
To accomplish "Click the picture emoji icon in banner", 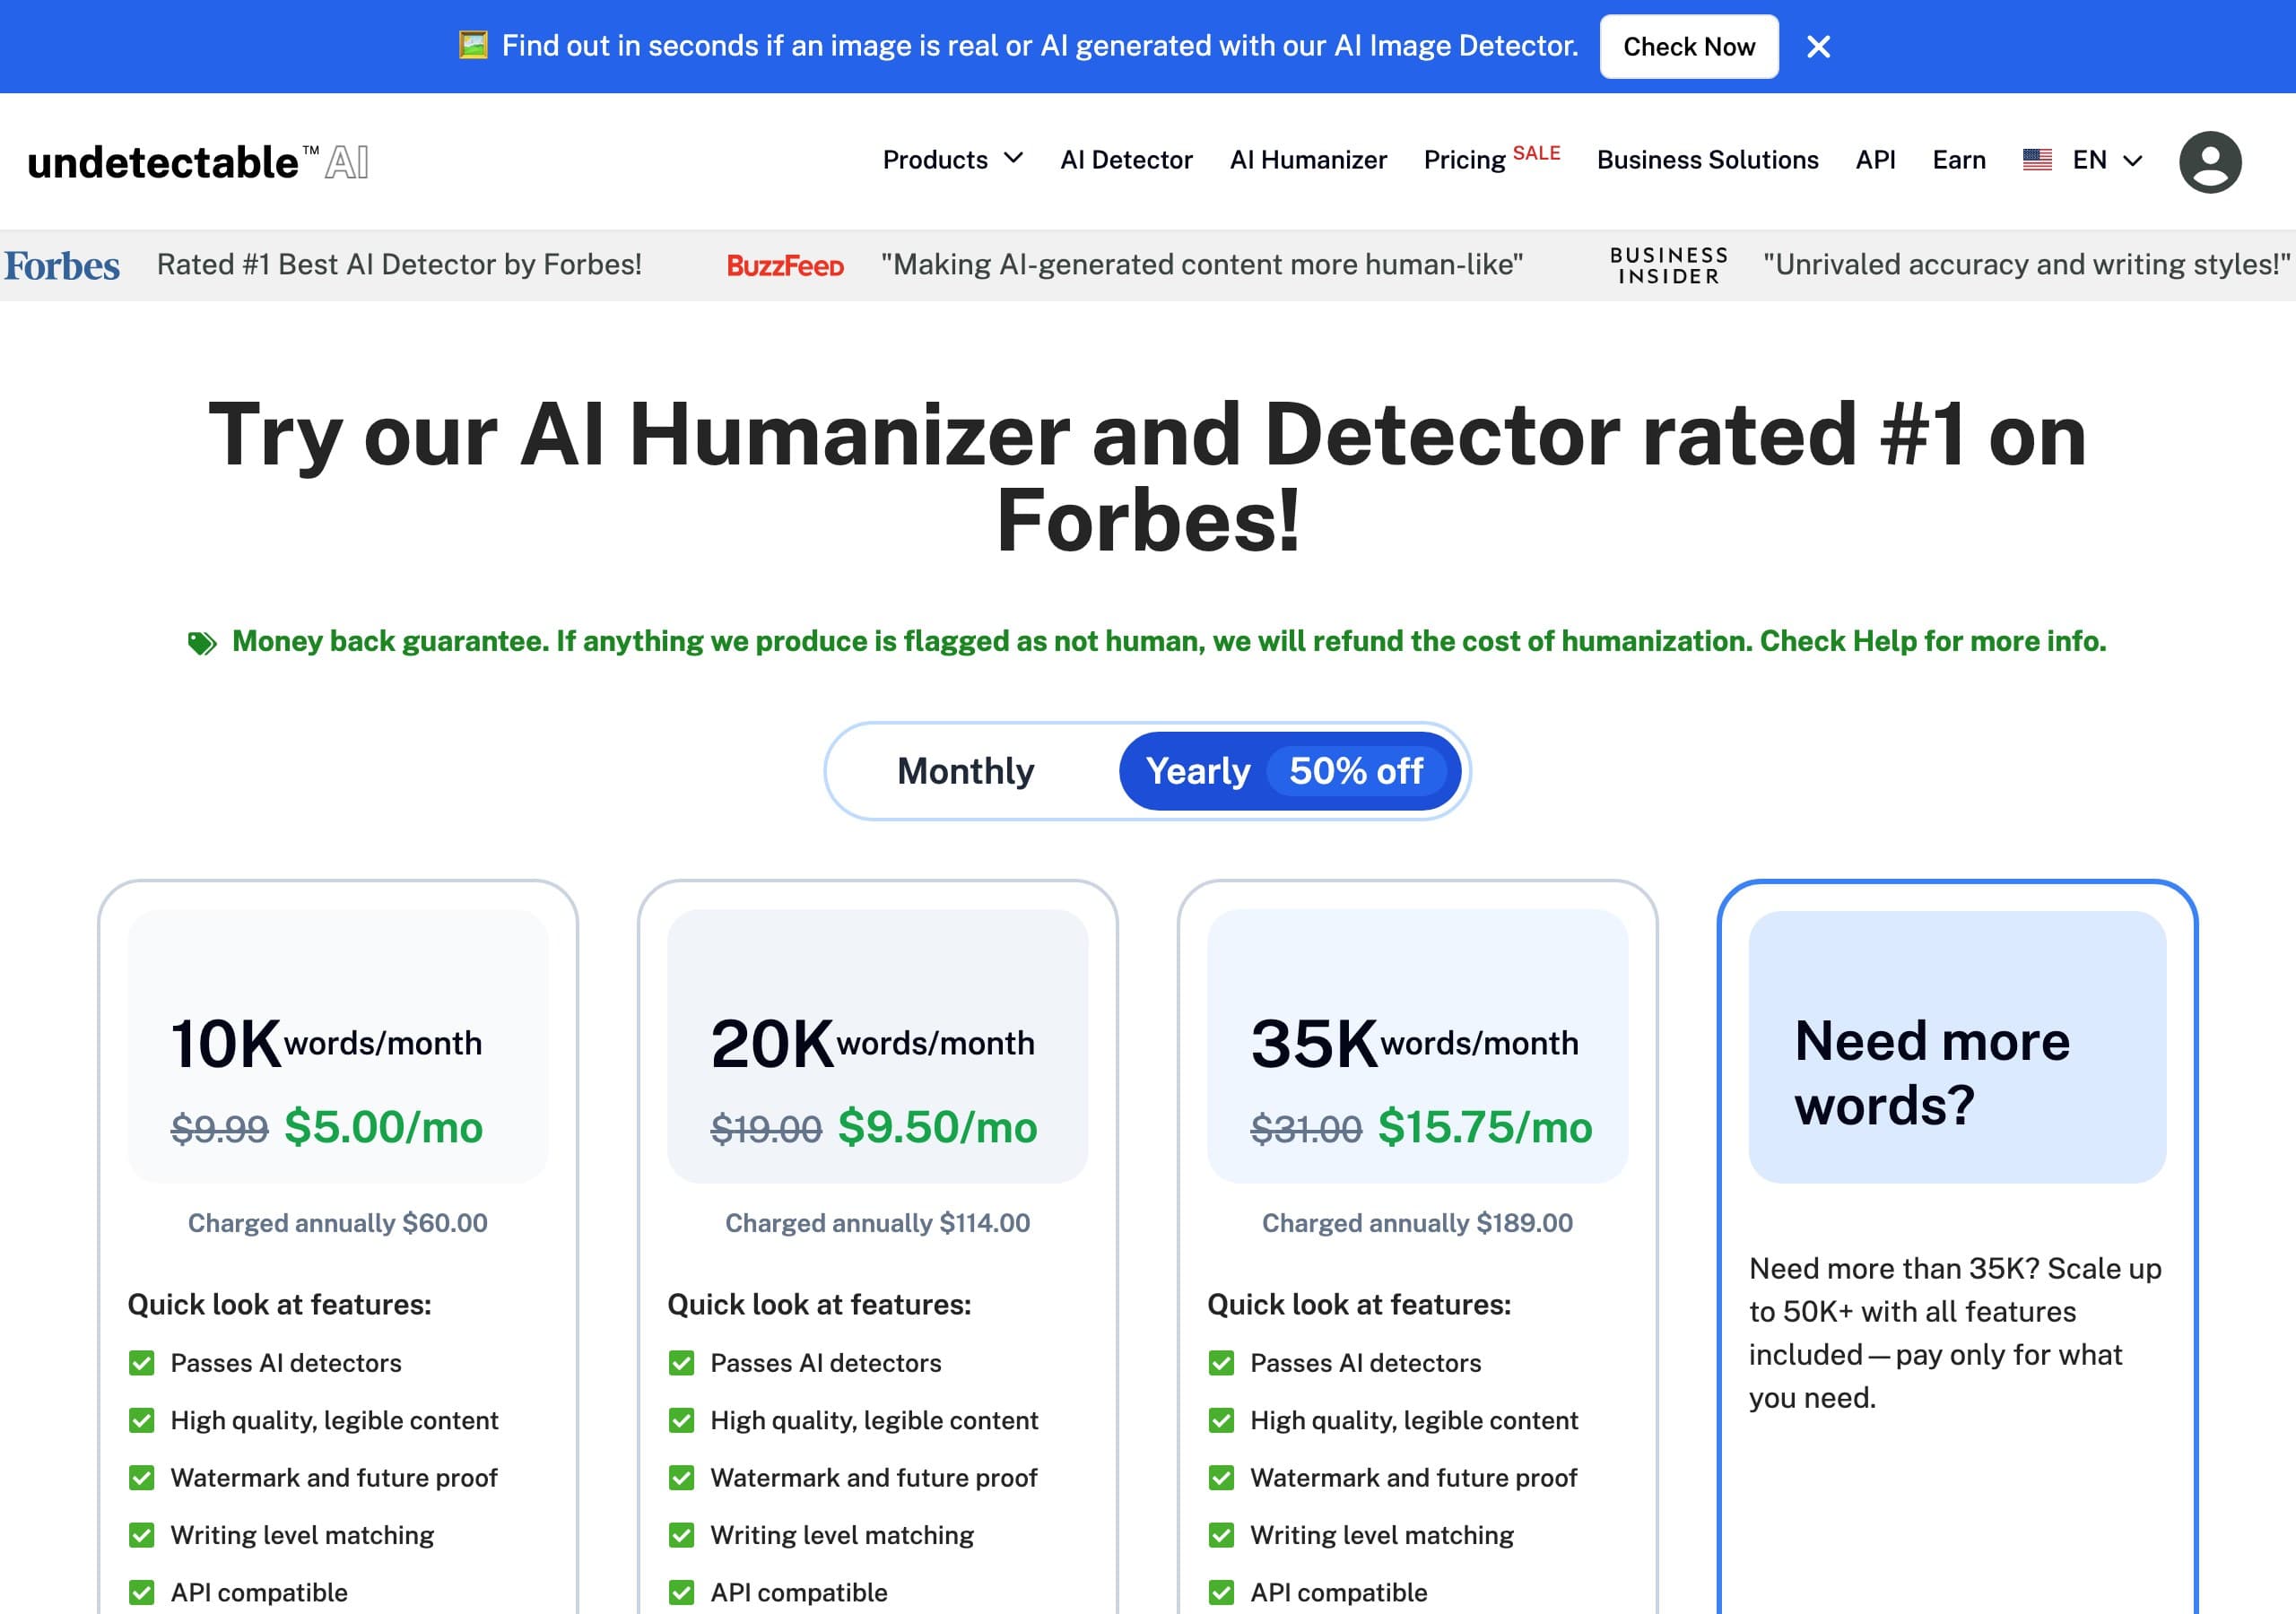I will pyautogui.click(x=473, y=45).
